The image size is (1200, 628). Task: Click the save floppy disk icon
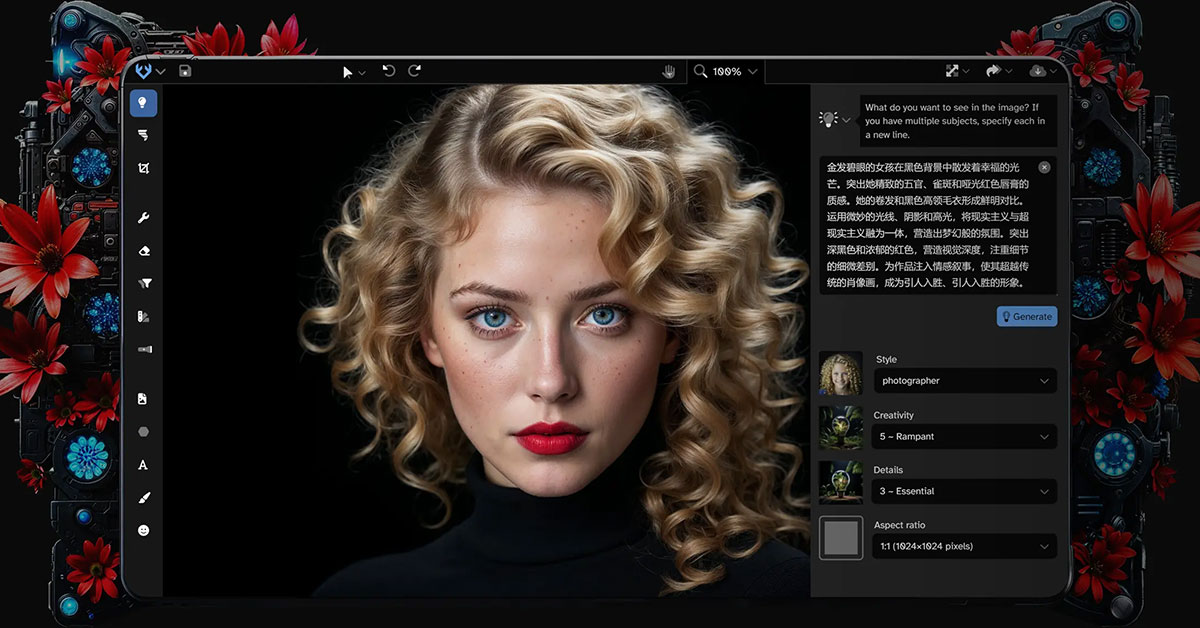185,71
